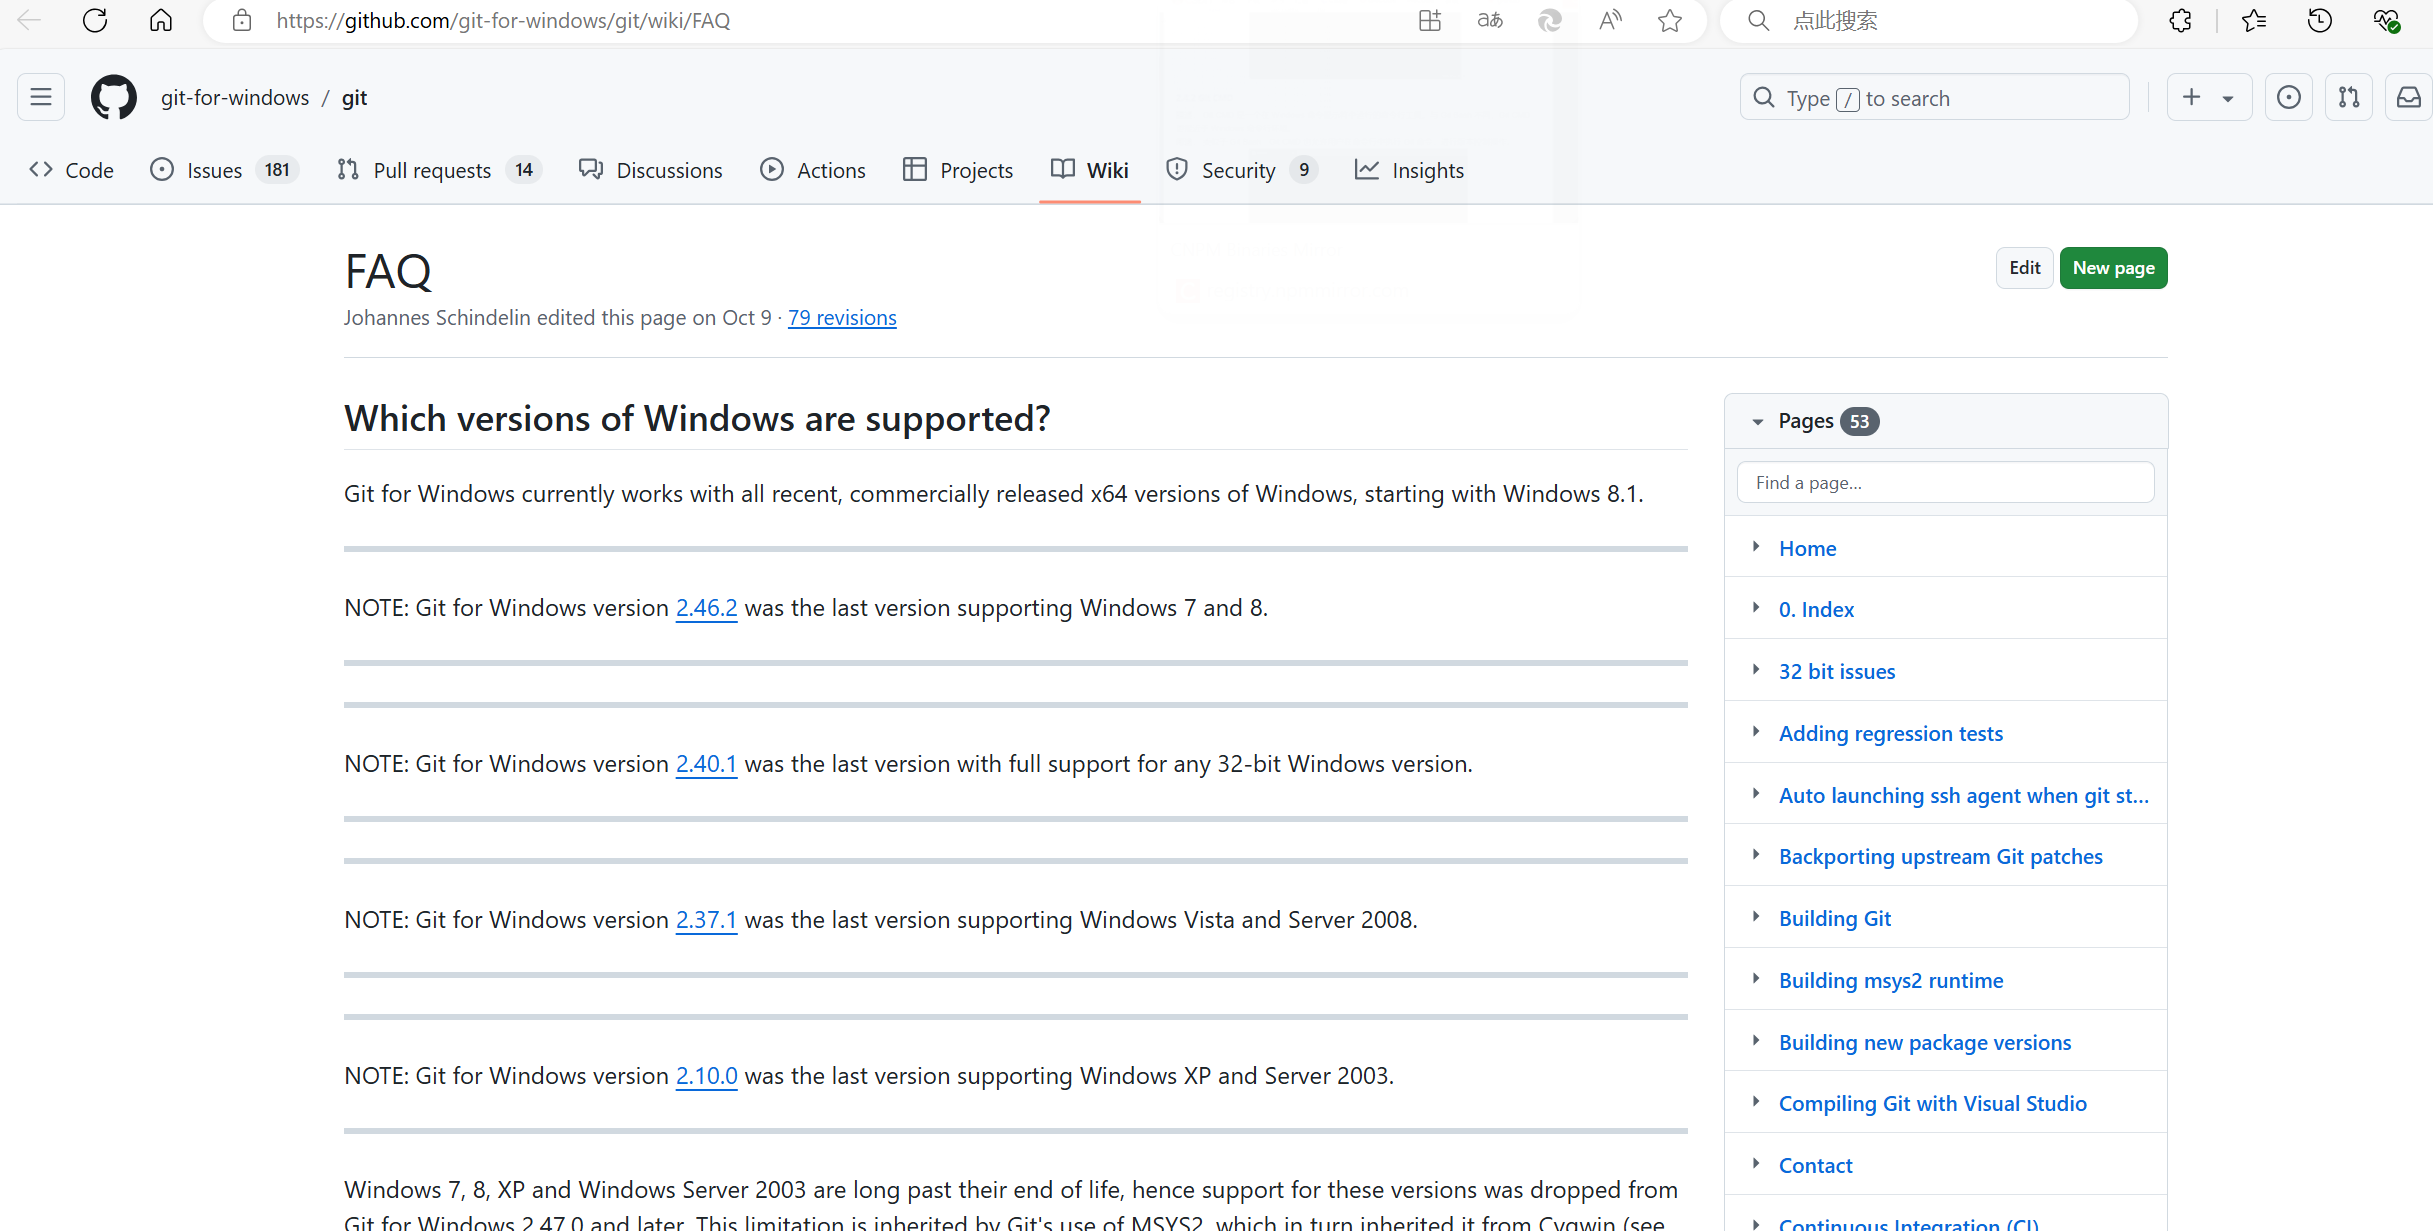
Task: Open the 79 revisions link
Action: tap(842, 318)
